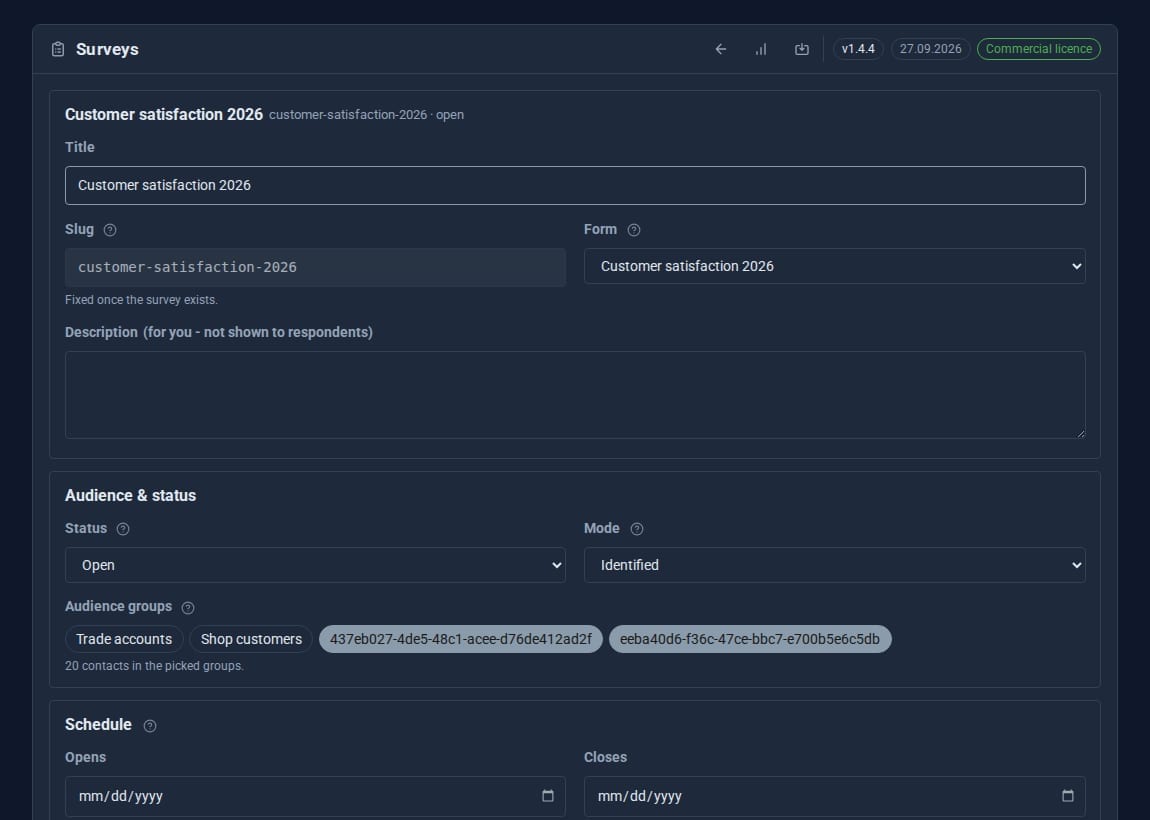Click the Description text area
This screenshot has width=1150, height=820.
pos(575,395)
